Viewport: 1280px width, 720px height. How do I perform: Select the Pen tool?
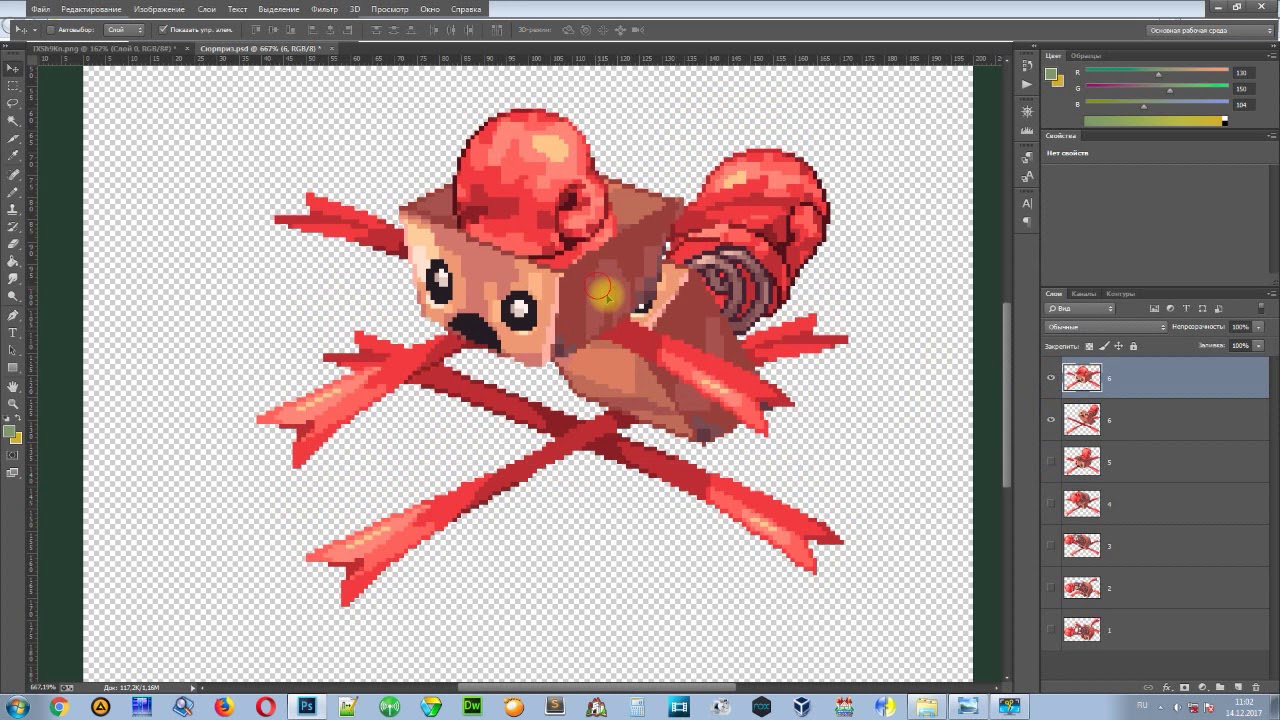(13, 315)
